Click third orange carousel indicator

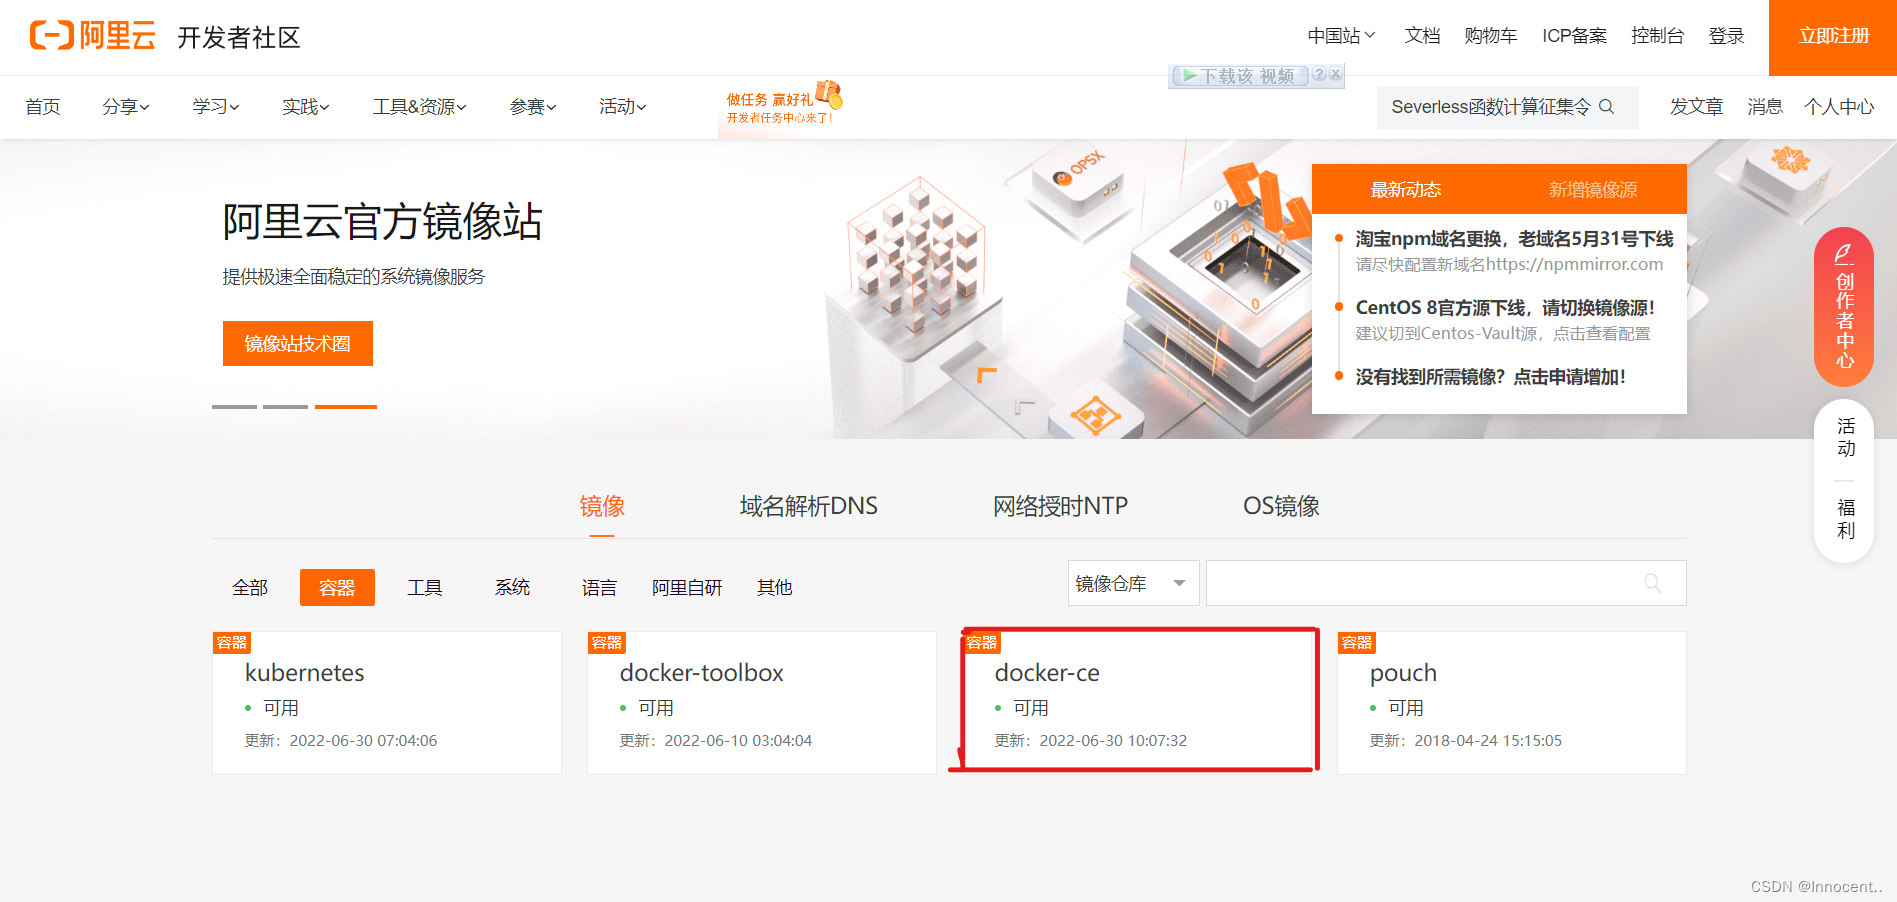(x=346, y=407)
